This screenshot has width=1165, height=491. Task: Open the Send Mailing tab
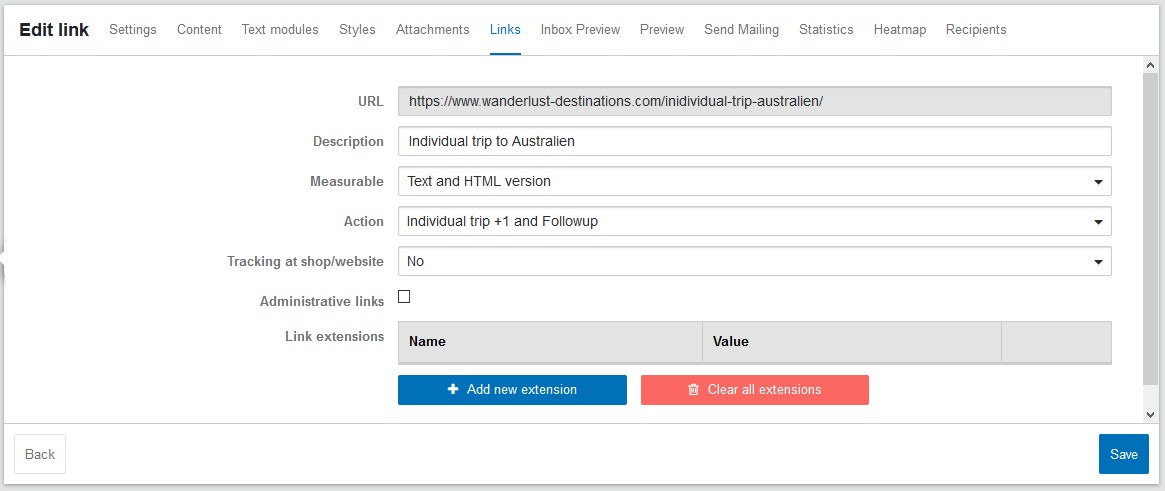tap(741, 30)
